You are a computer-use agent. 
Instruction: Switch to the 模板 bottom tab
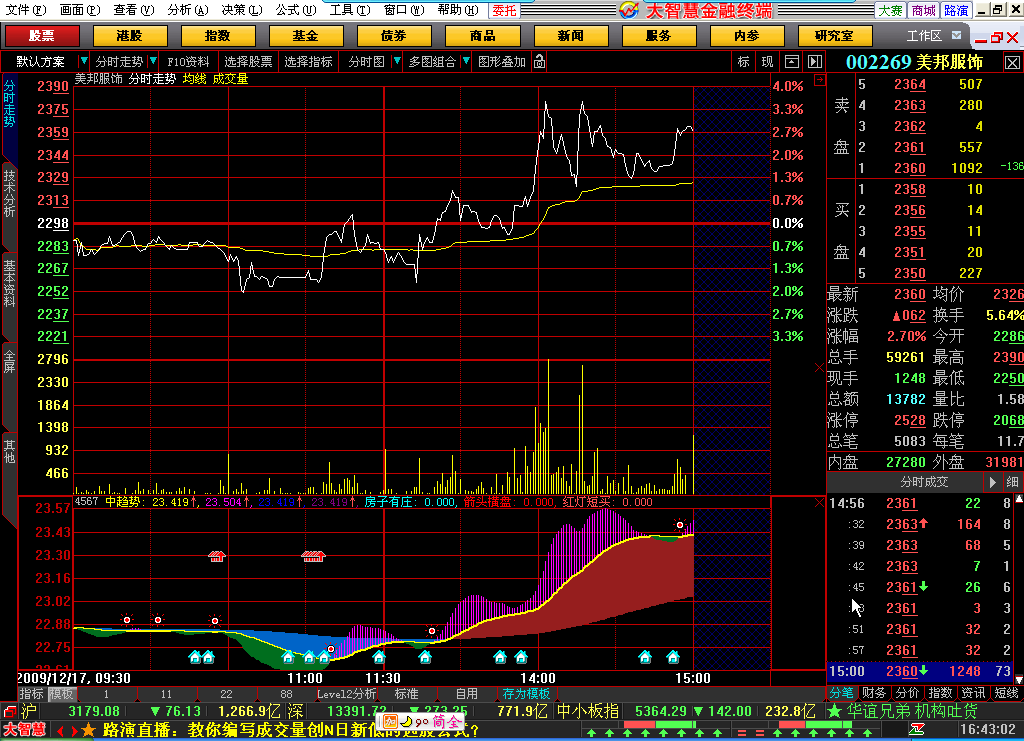click(x=61, y=693)
